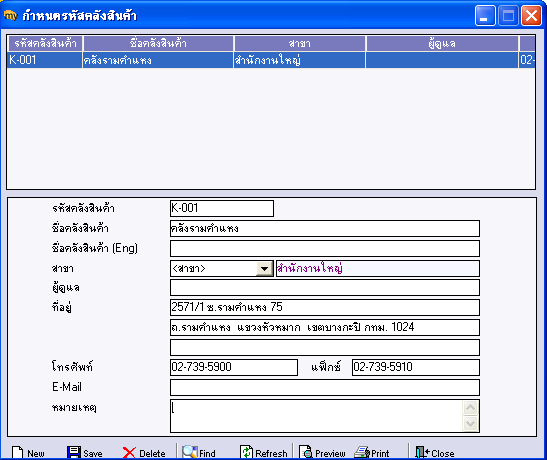Refresh the warehouse list
The width and height of the screenshot is (547, 460).
247,452
